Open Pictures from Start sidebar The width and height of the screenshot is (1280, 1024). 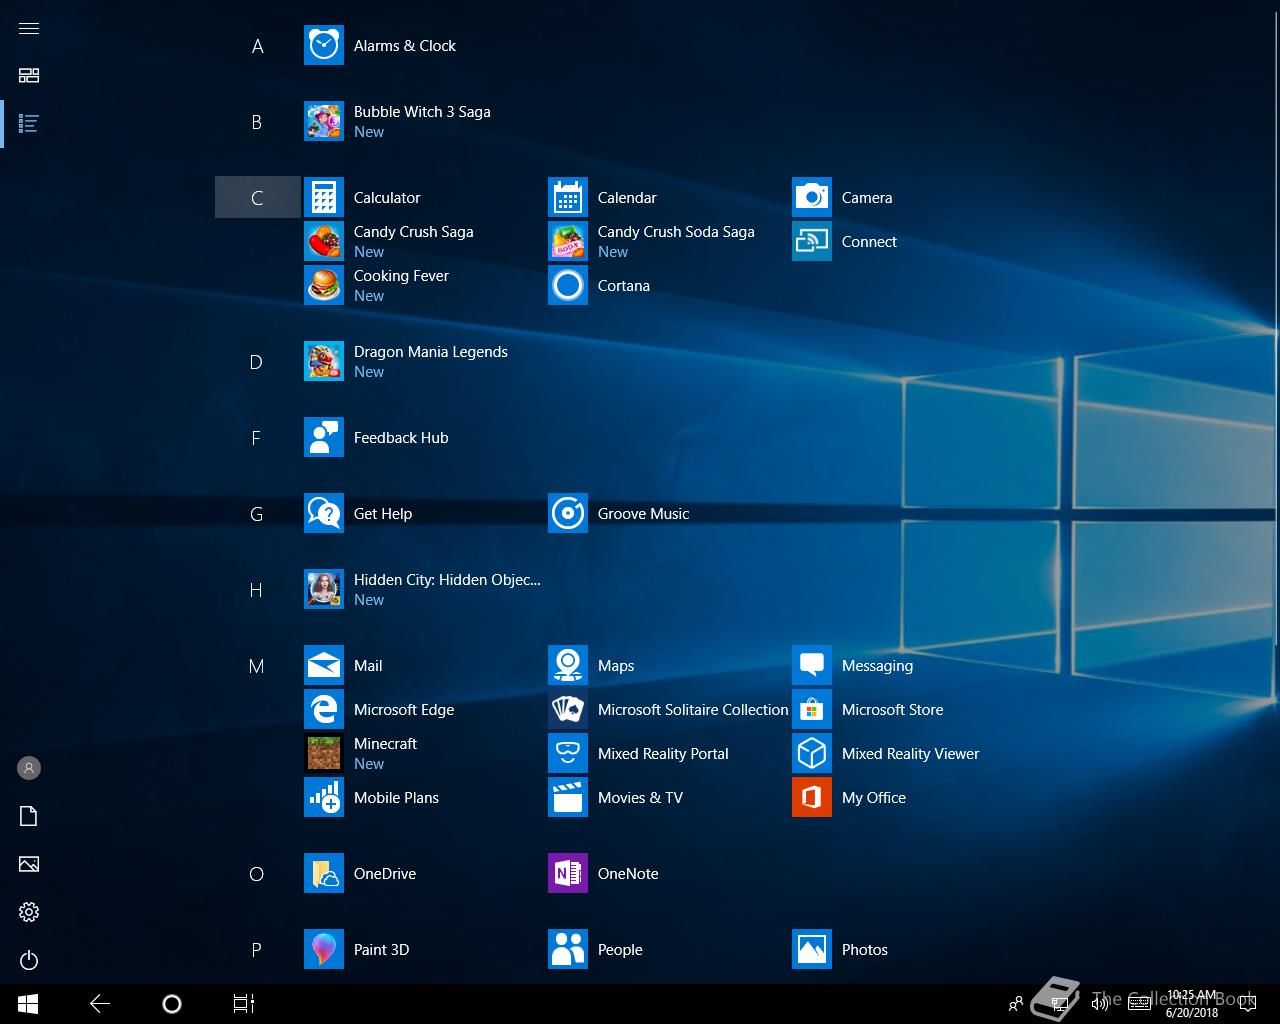[x=29, y=864]
